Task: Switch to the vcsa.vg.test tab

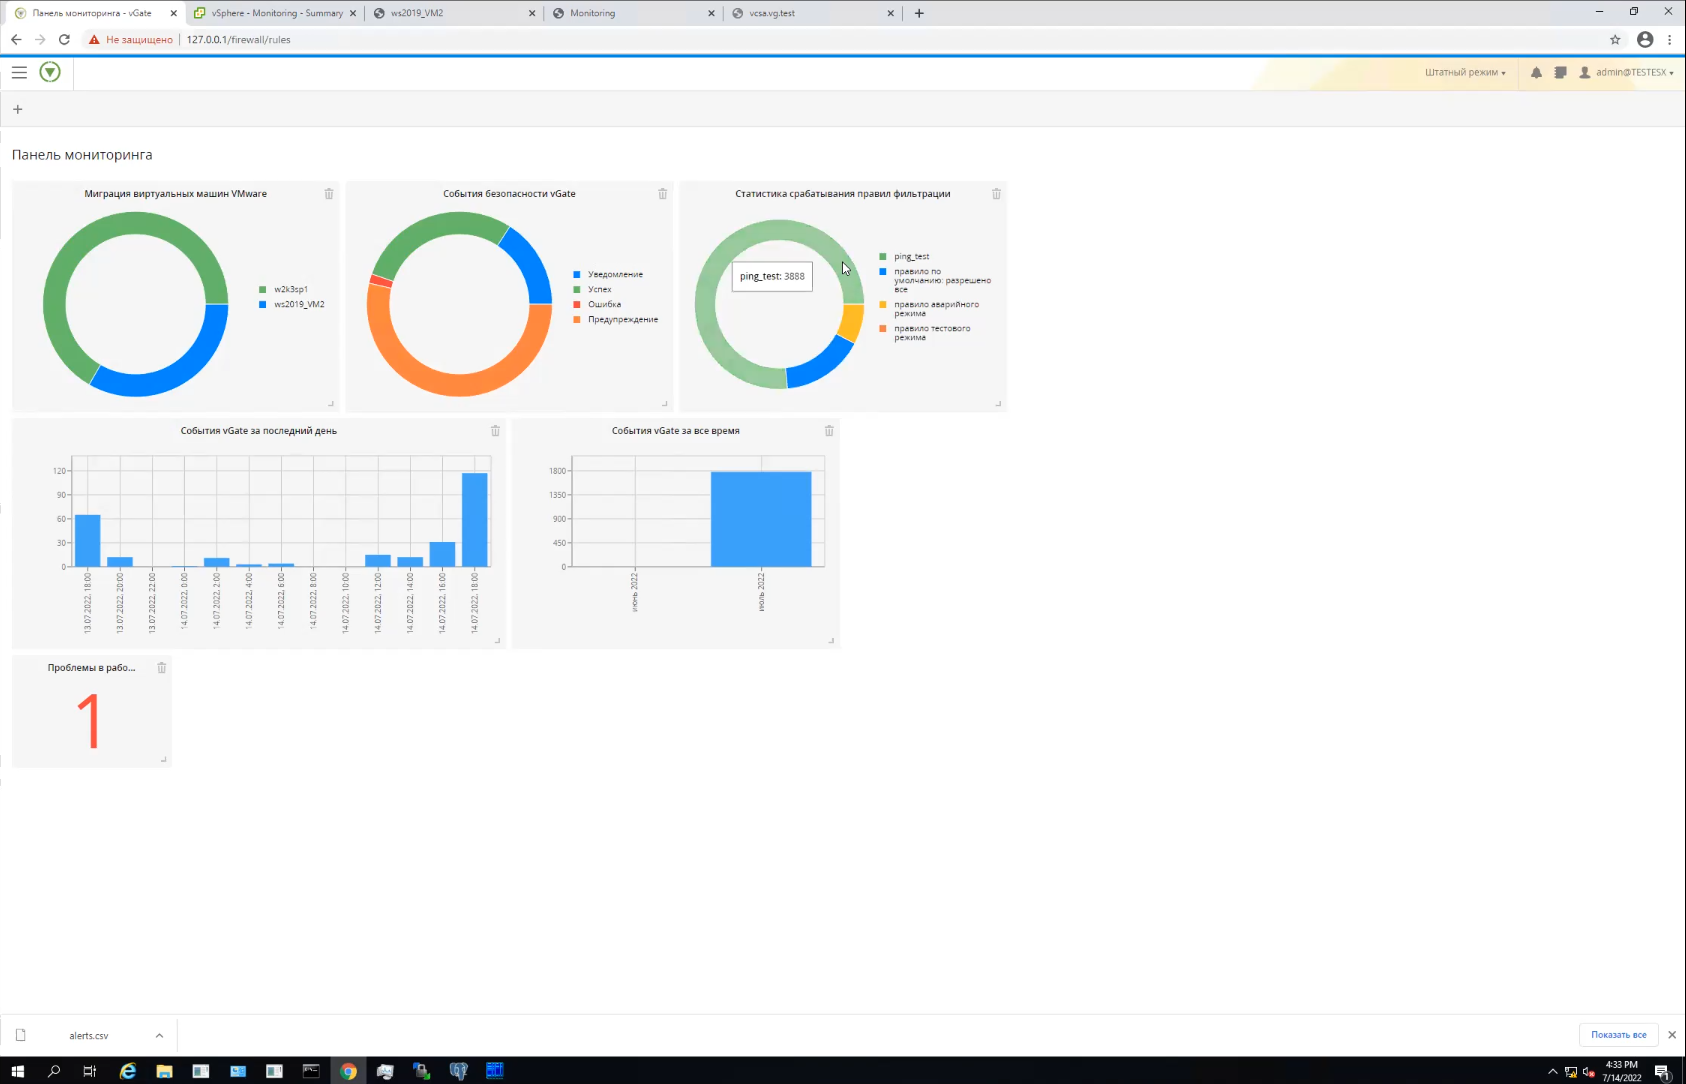Action: [811, 13]
